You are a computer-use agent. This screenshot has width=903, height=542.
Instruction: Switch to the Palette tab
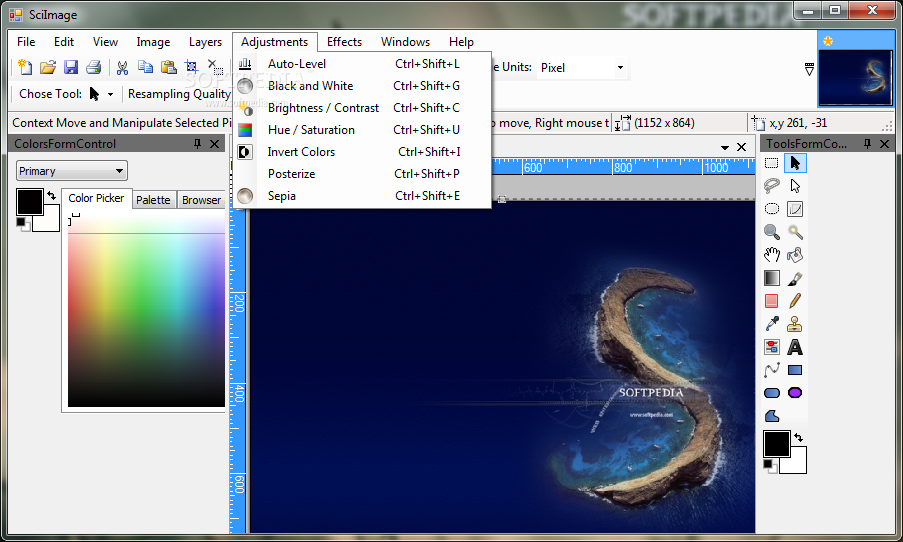(153, 200)
